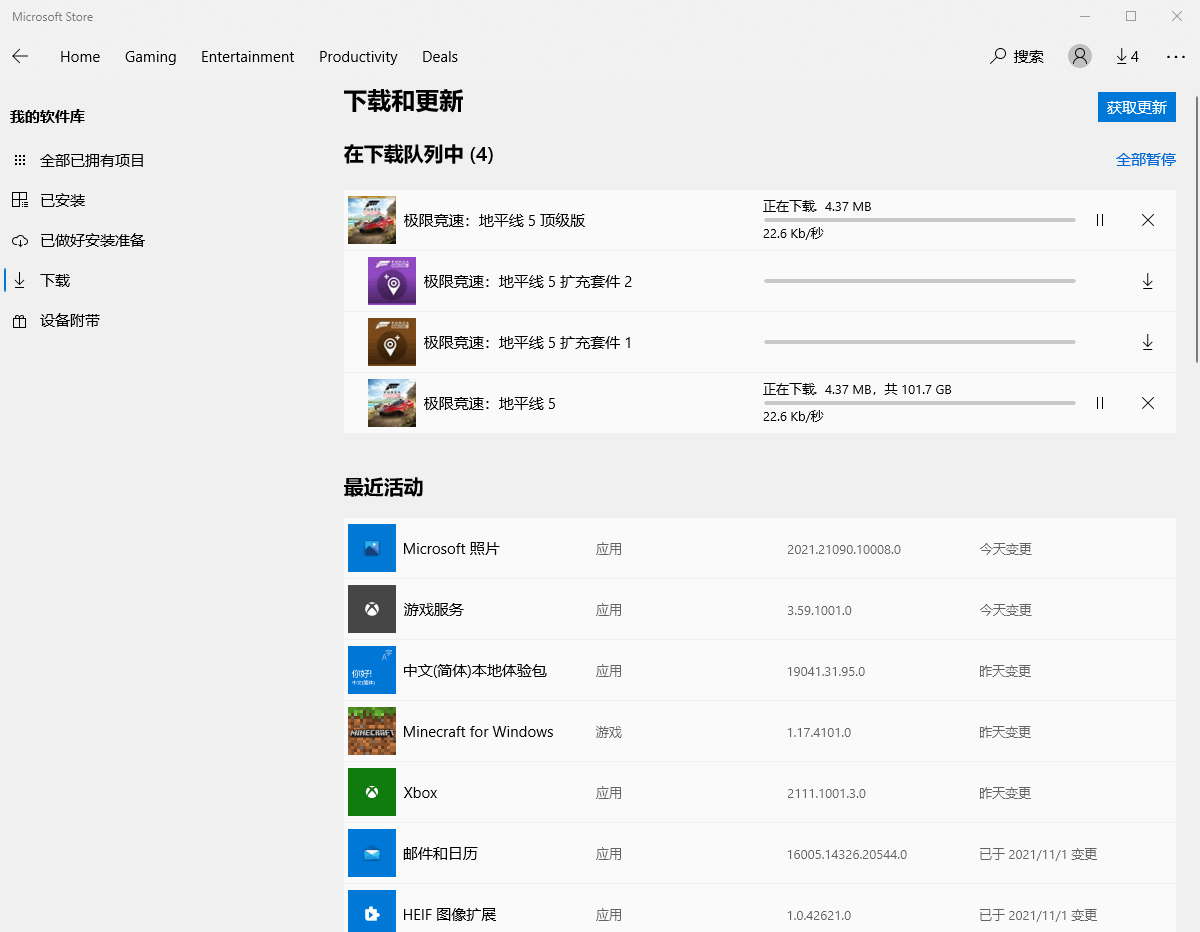Click the purple 扩充套件 2 icon
1200x932 pixels.
(392, 281)
